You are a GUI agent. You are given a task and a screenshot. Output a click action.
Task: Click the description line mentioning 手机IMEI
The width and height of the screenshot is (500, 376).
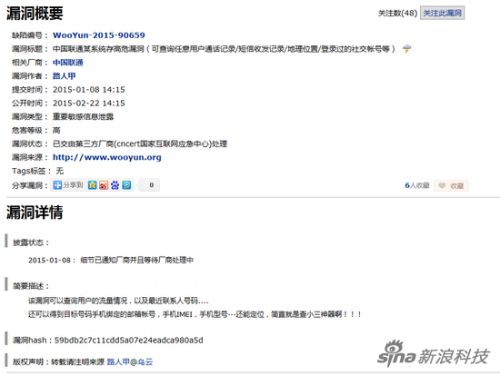pyautogui.click(x=195, y=314)
